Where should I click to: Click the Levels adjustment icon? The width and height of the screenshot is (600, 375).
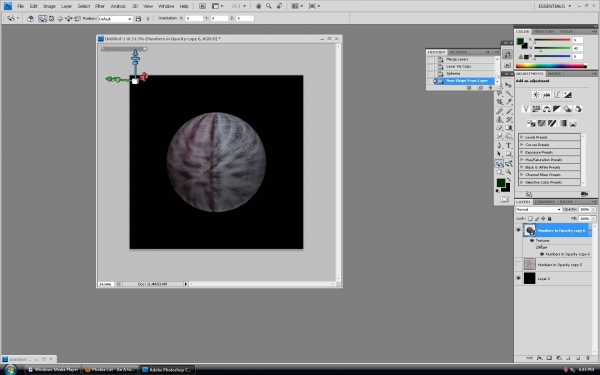(546, 95)
